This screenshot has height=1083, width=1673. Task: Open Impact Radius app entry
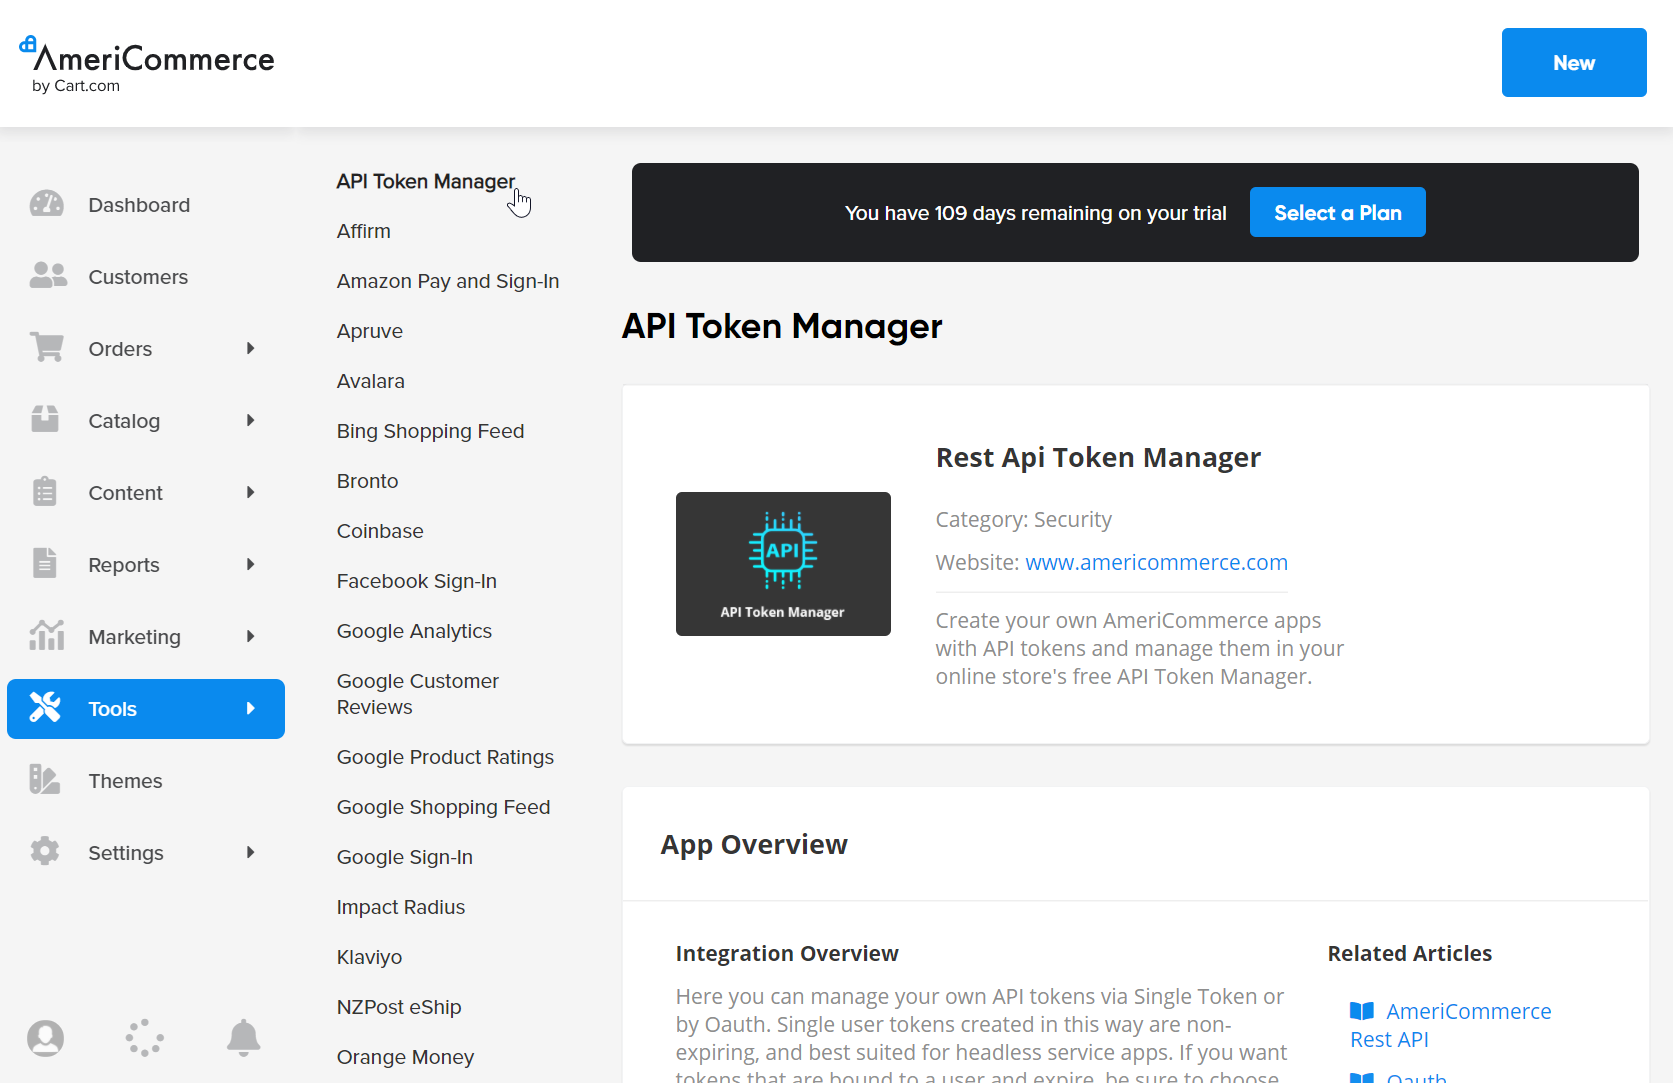[x=401, y=907]
